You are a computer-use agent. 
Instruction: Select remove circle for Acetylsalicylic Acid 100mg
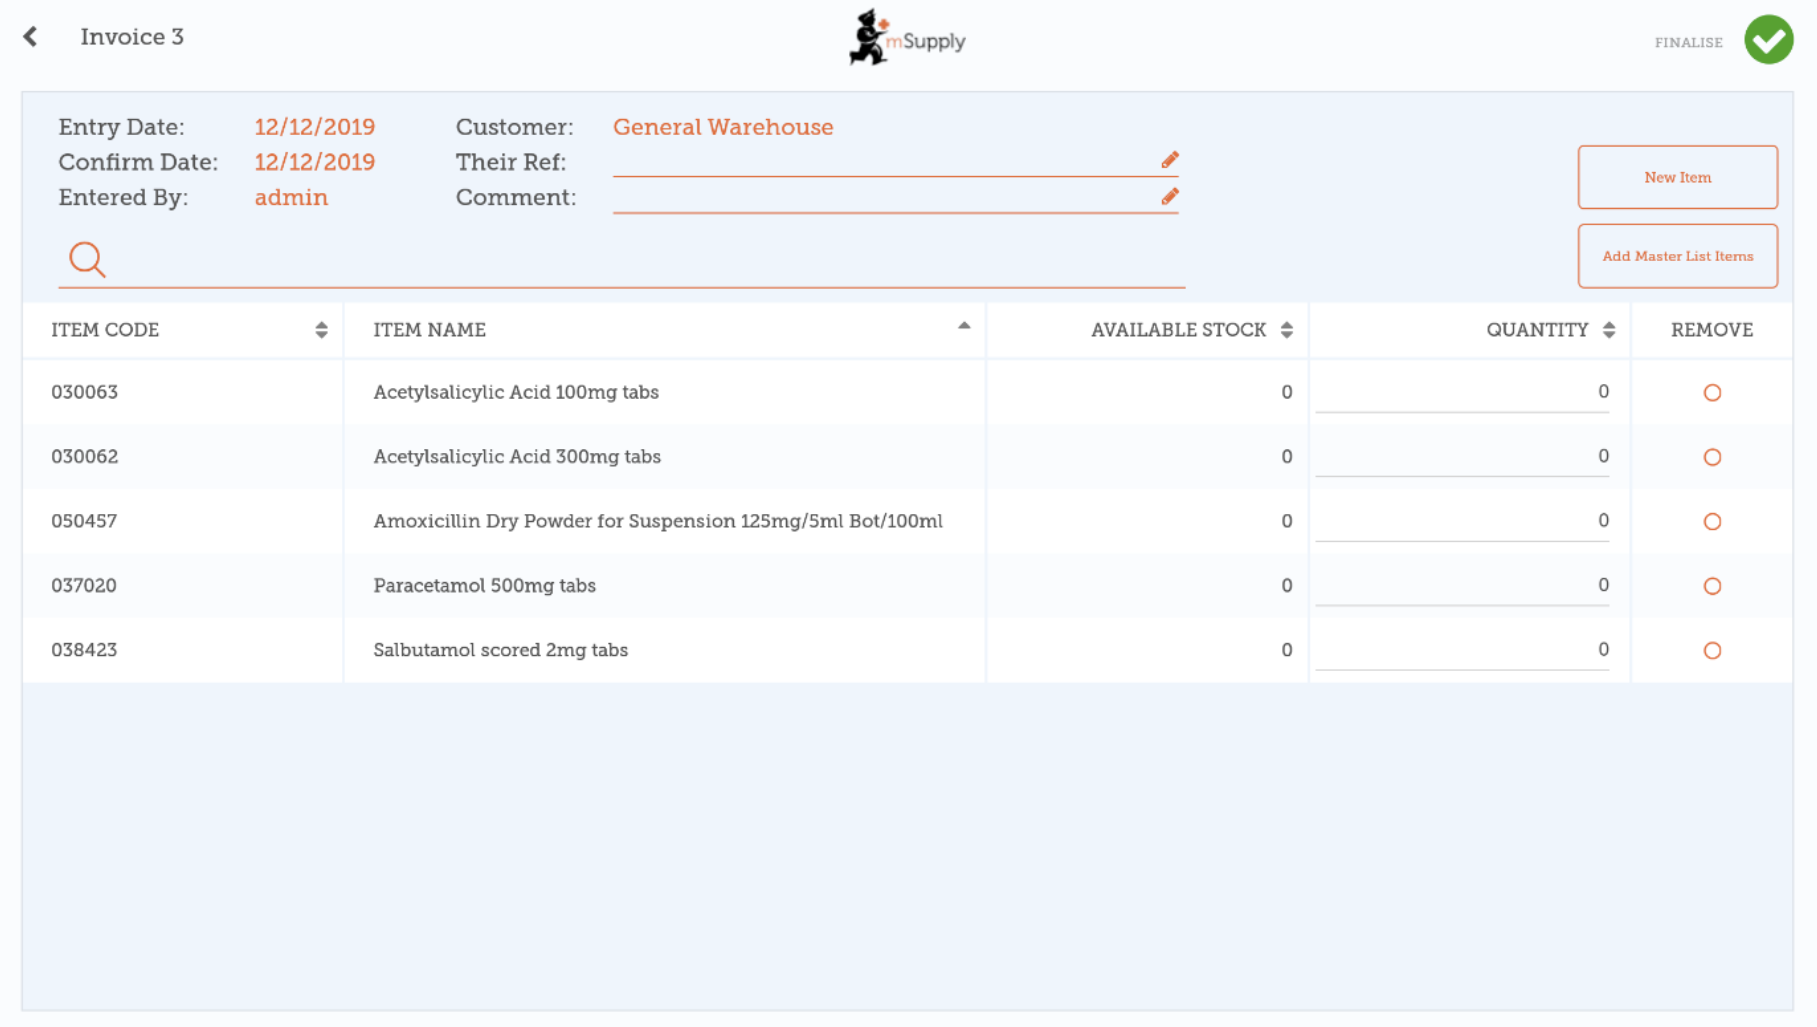pos(1712,393)
